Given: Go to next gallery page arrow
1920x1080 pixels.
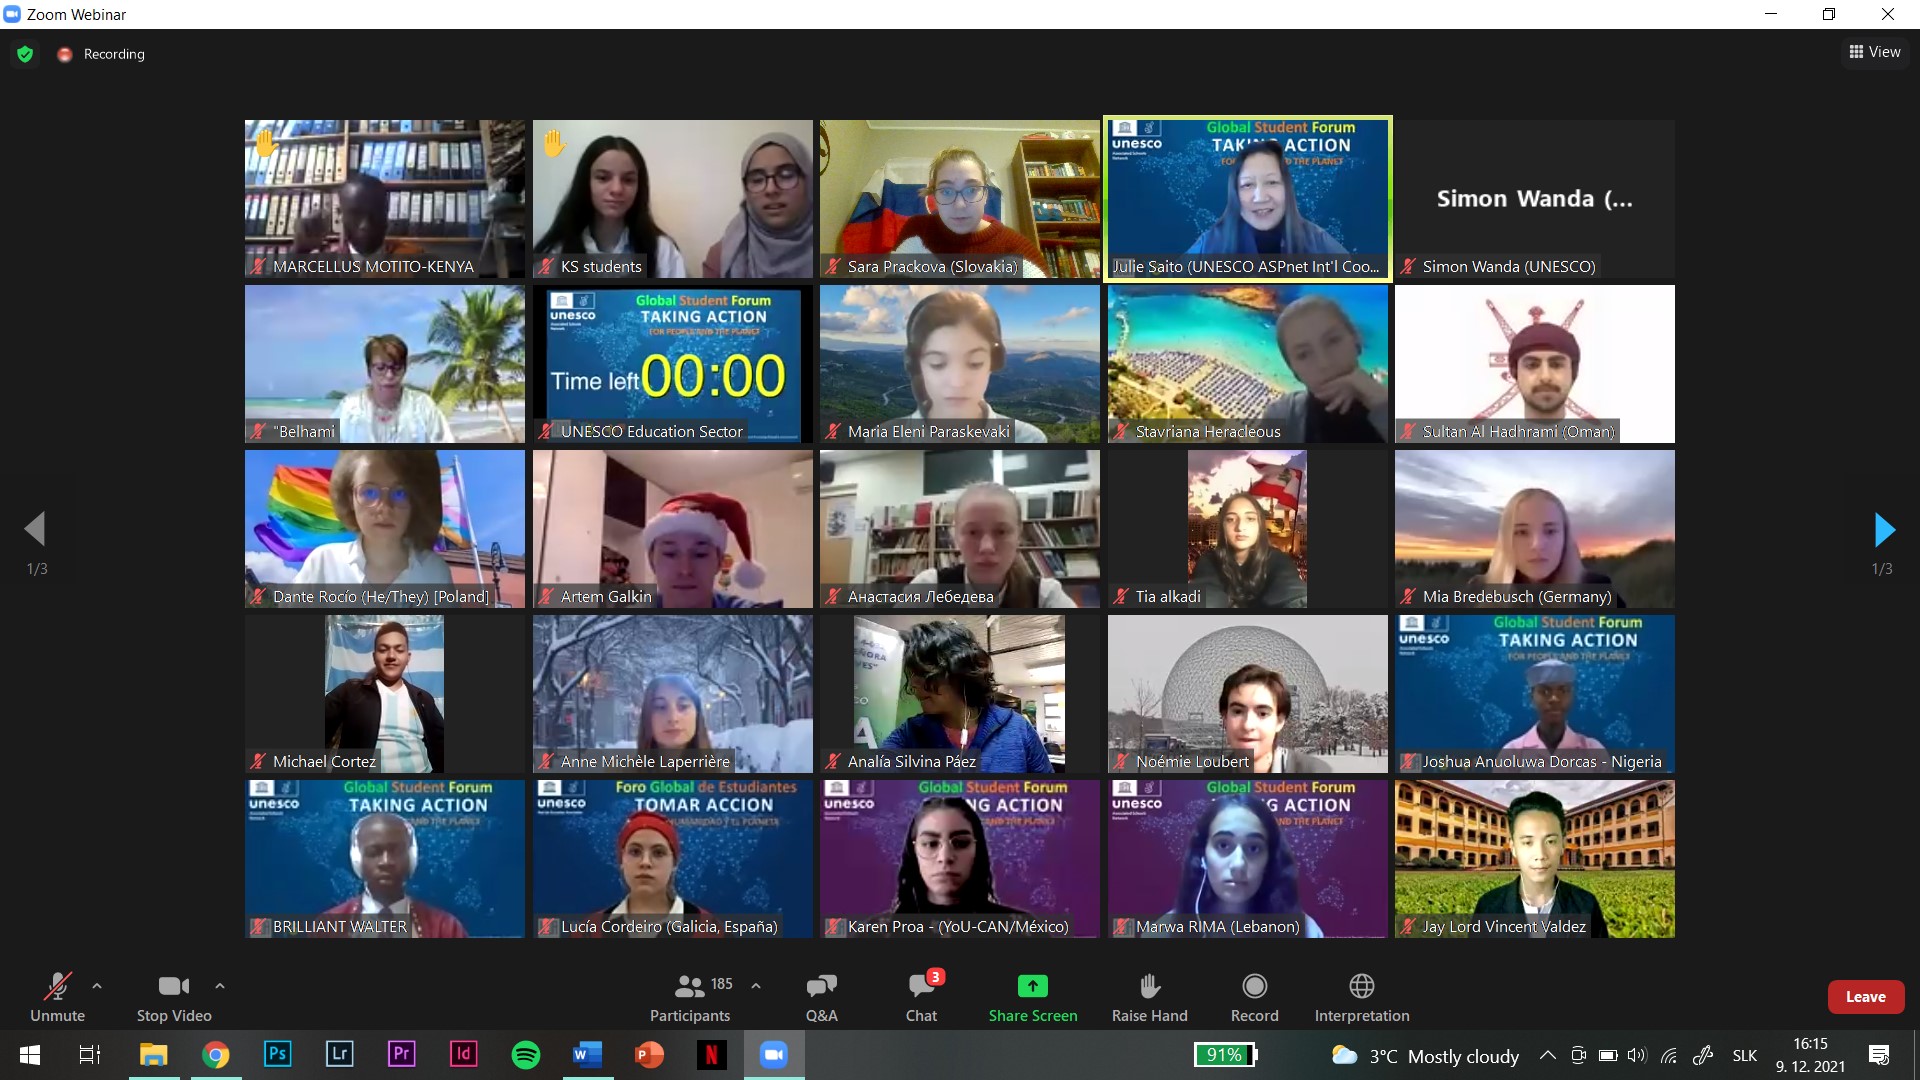Looking at the screenshot, I should click(1884, 529).
